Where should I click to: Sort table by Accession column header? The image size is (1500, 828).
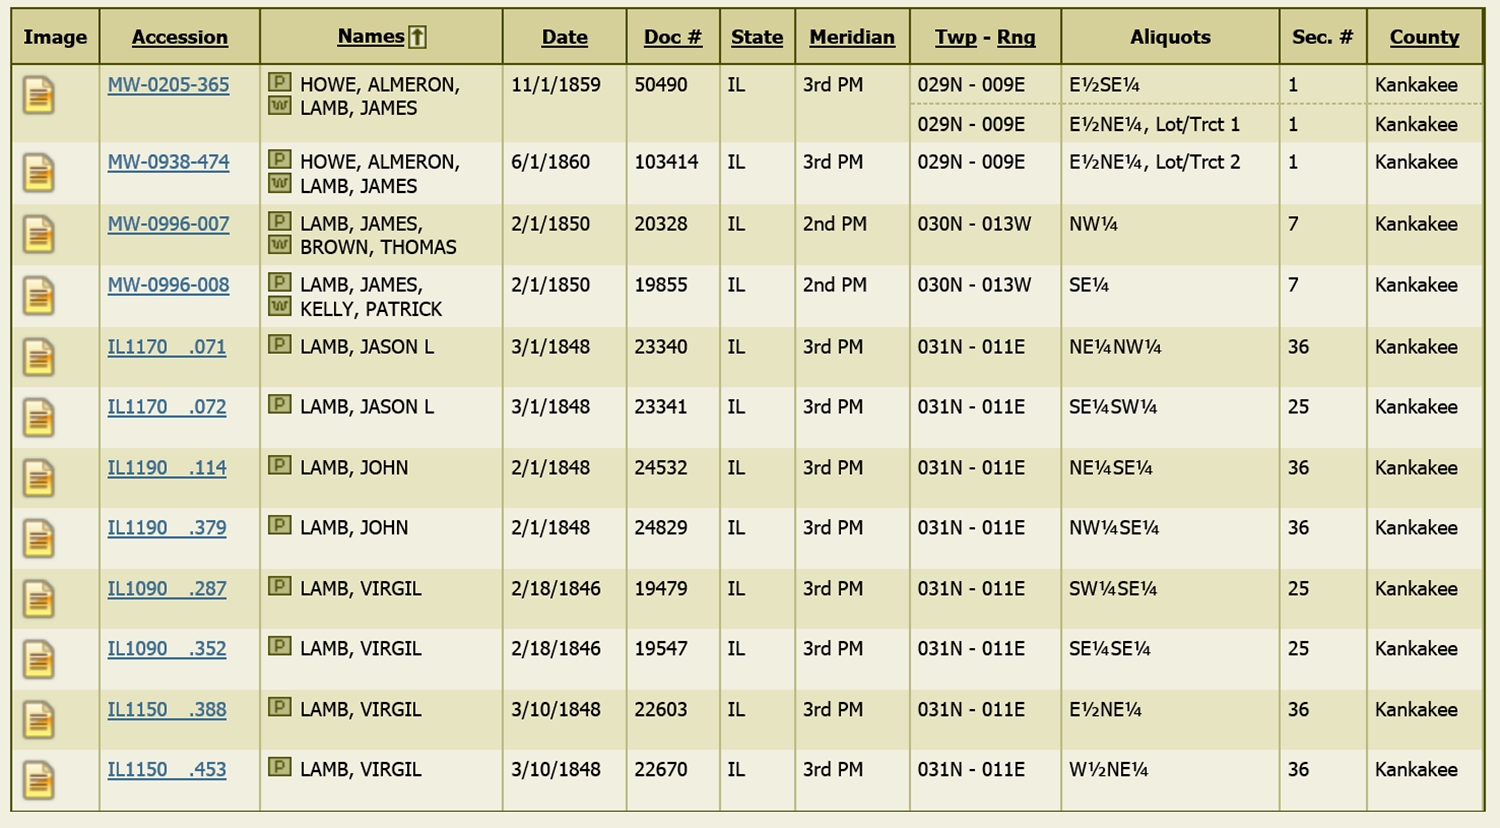point(180,37)
